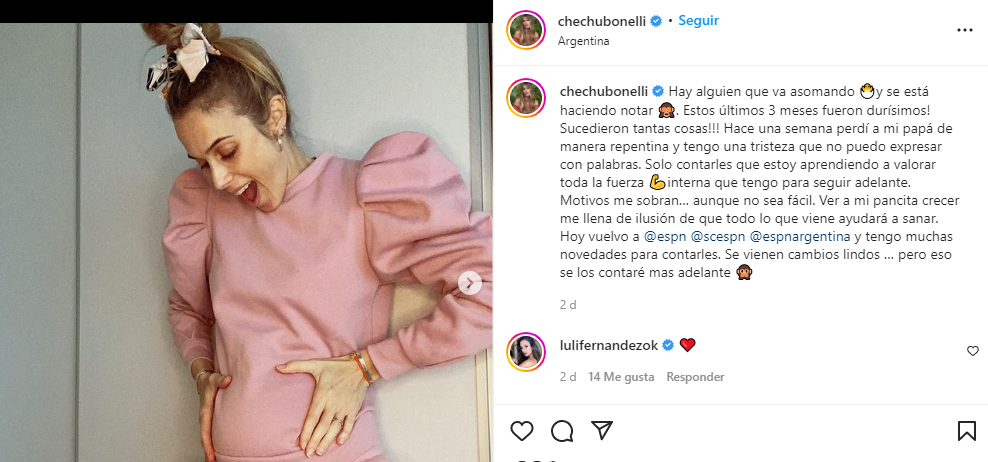
Task: Open the three-dot more options menu
Action: pos(965,30)
